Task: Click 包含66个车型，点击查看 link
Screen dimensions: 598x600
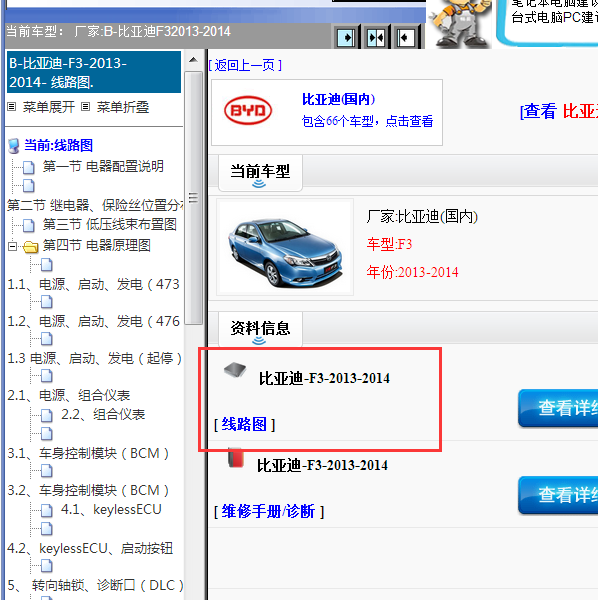Action: 367,121
